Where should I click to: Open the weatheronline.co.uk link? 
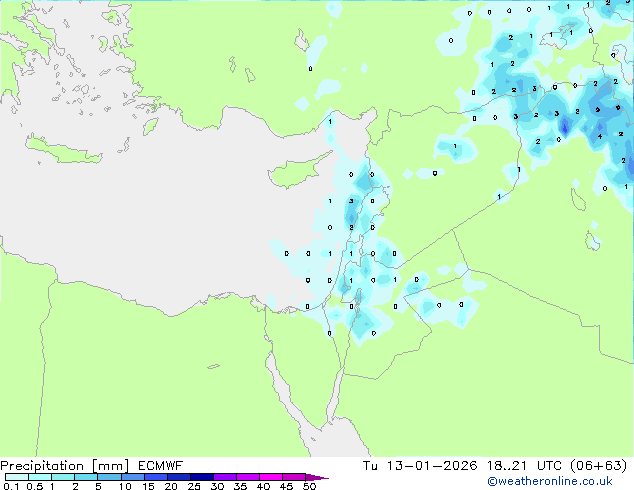550,481
